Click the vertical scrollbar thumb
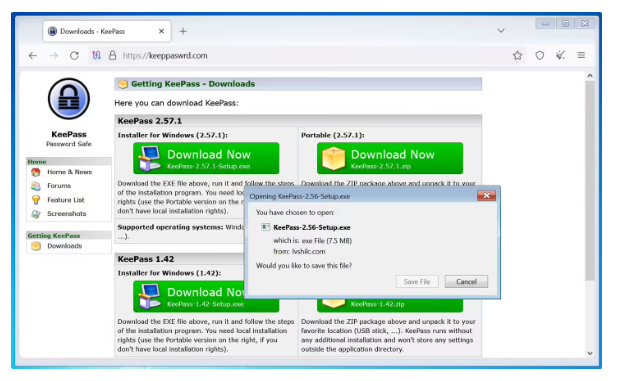Screen dimensions: 619x381 point(590,181)
